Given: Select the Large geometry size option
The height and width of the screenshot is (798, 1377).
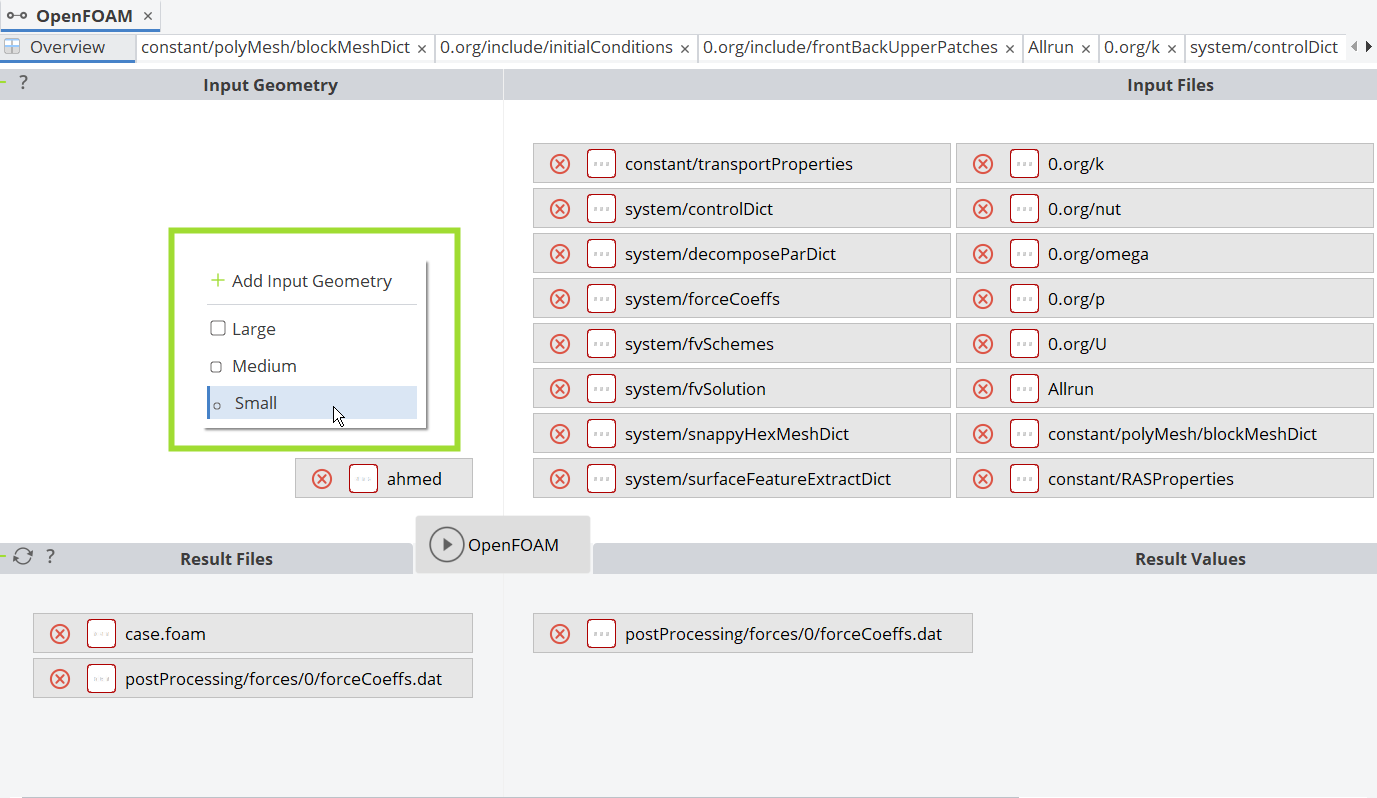Looking at the screenshot, I should [311, 329].
